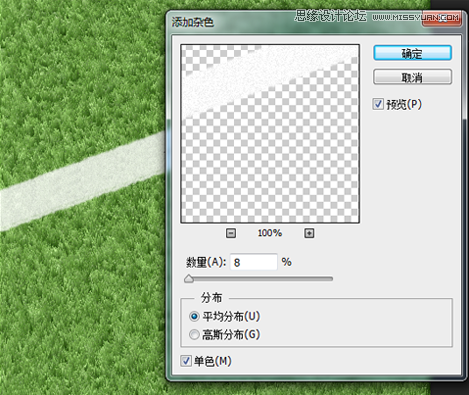The width and height of the screenshot is (469, 395).
Task: Click the 100% zoom level text
Action: pyautogui.click(x=270, y=233)
